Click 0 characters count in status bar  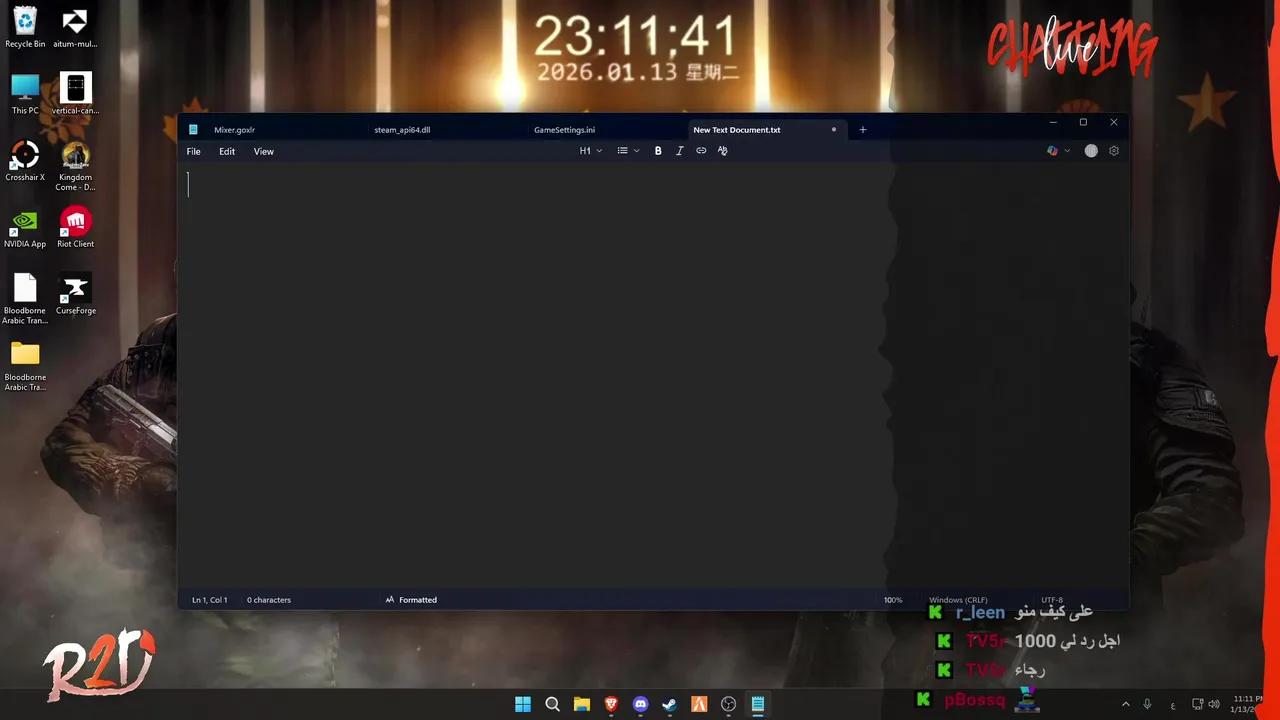pos(269,600)
